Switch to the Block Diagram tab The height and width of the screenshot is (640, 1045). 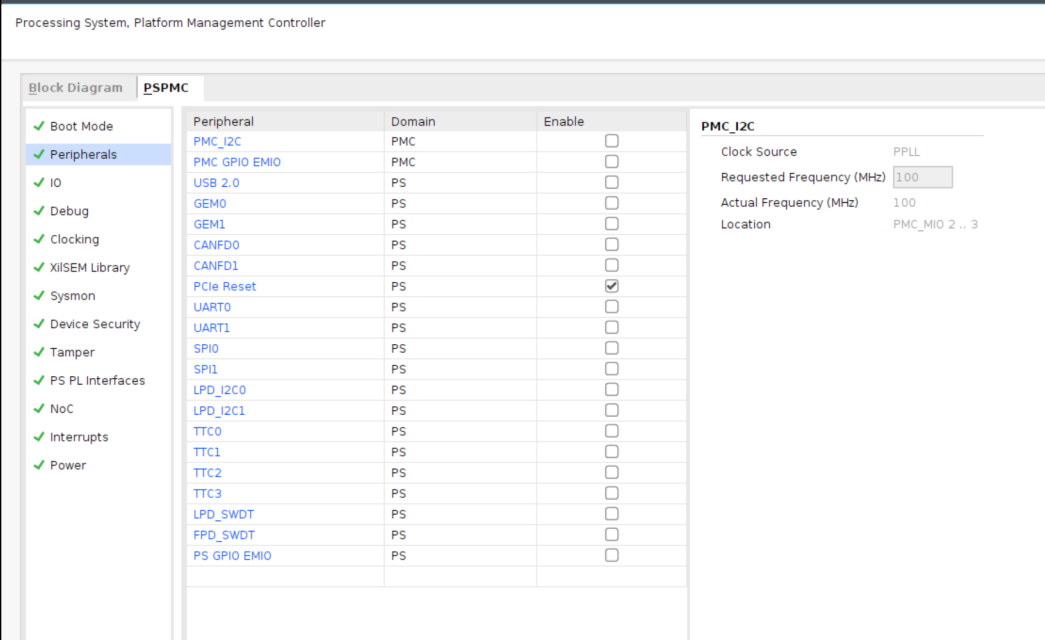click(75, 88)
